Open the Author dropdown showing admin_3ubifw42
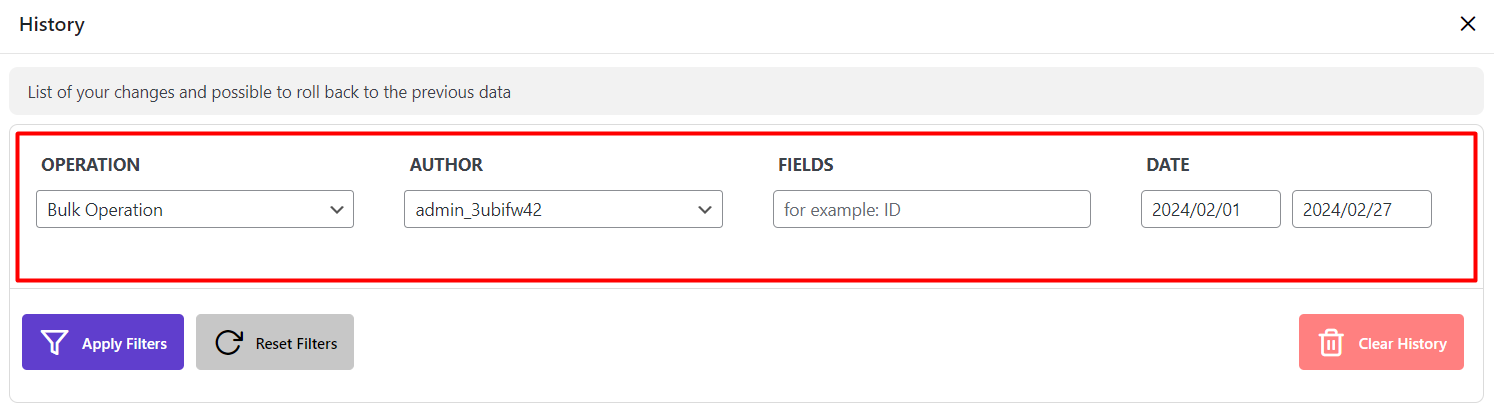1494x412 pixels. (550, 210)
